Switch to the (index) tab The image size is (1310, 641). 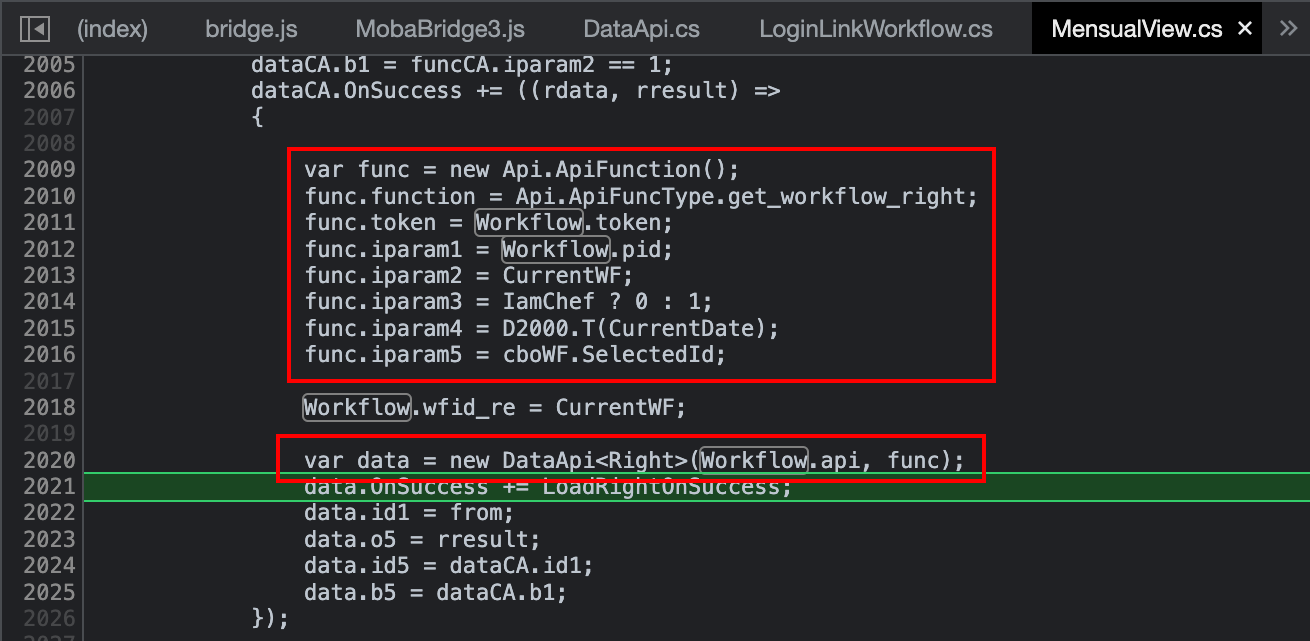[x=112, y=29]
